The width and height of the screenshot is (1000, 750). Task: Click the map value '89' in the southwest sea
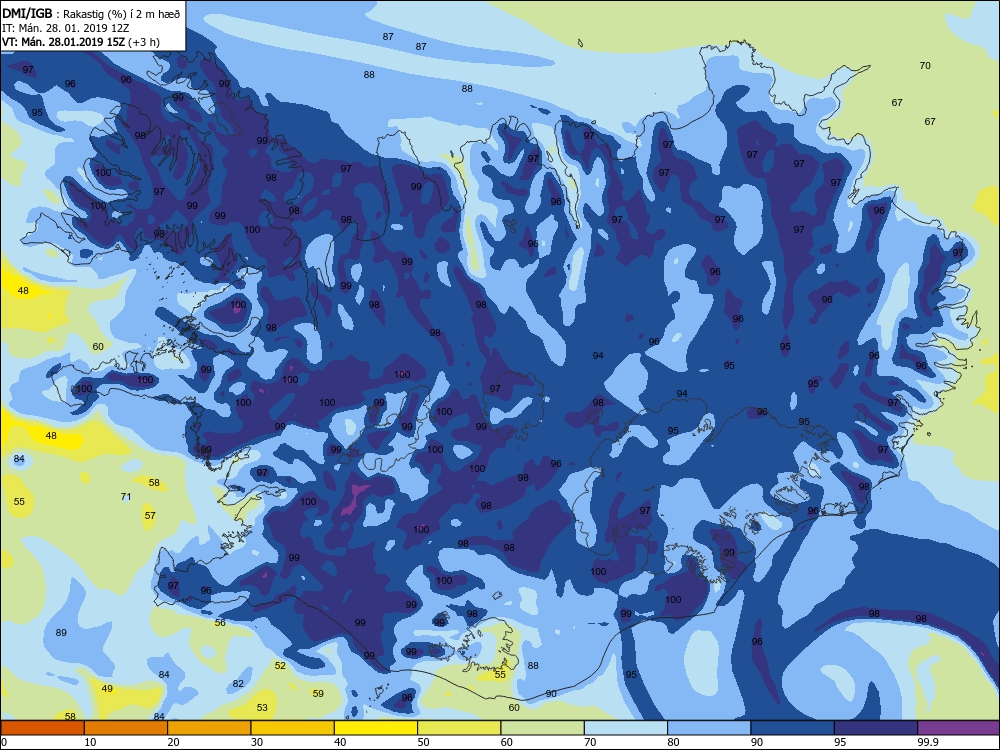[61, 633]
